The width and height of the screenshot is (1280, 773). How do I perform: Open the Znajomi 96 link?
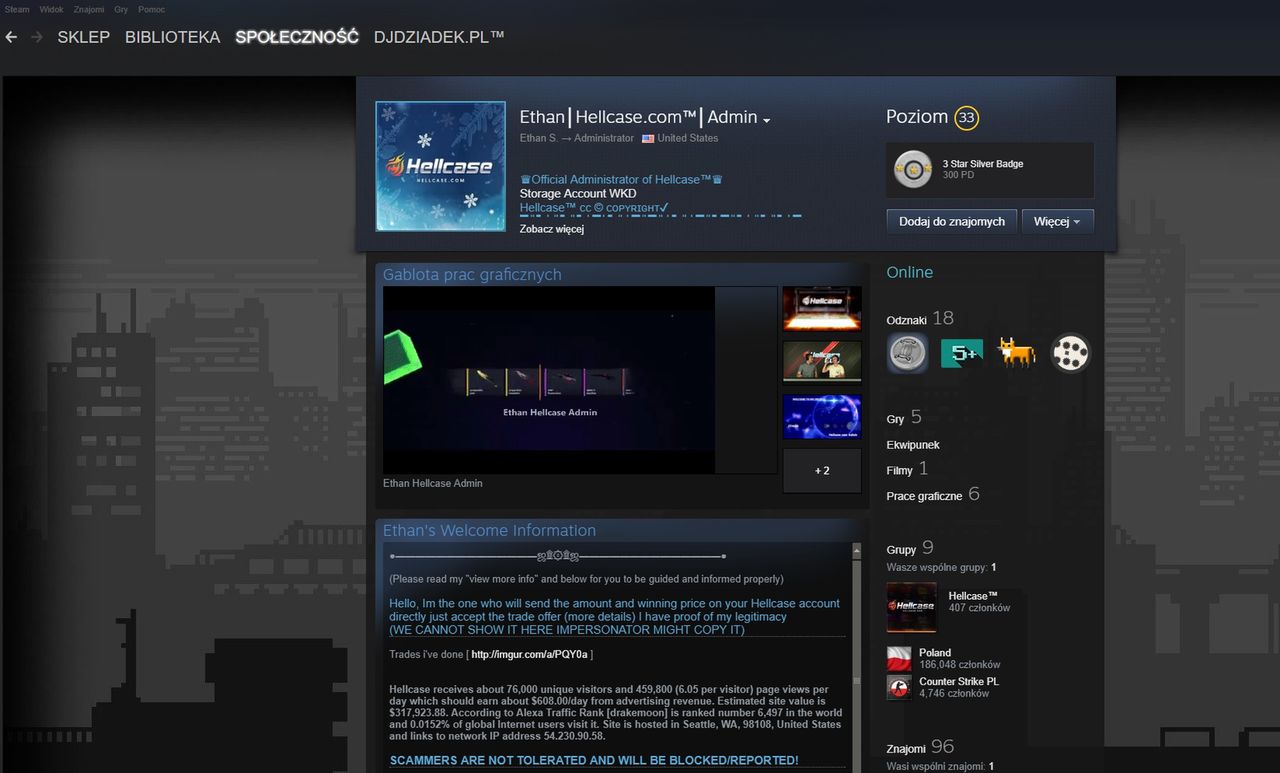click(920, 747)
